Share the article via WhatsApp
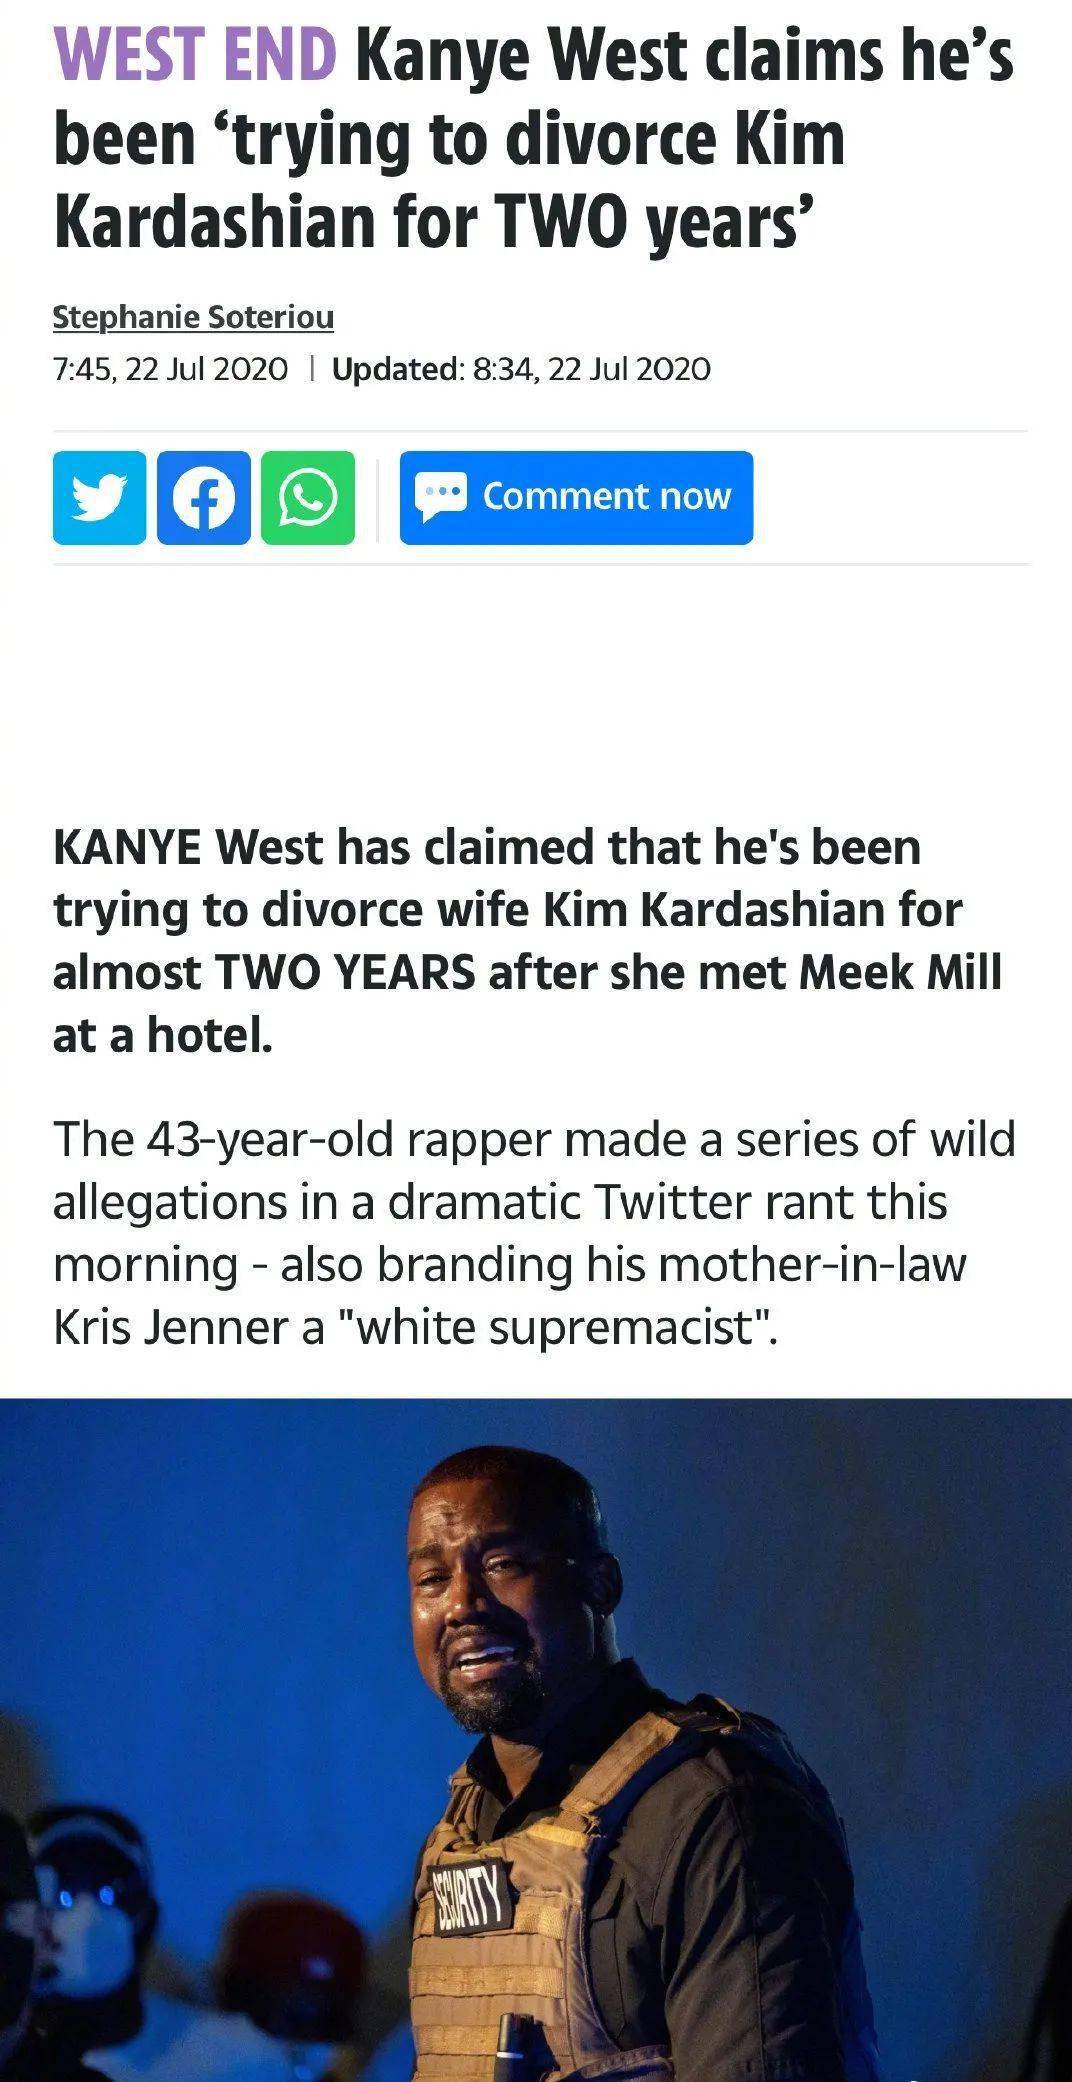The height and width of the screenshot is (2082, 1072). pyautogui.click(x=308, y=497)
